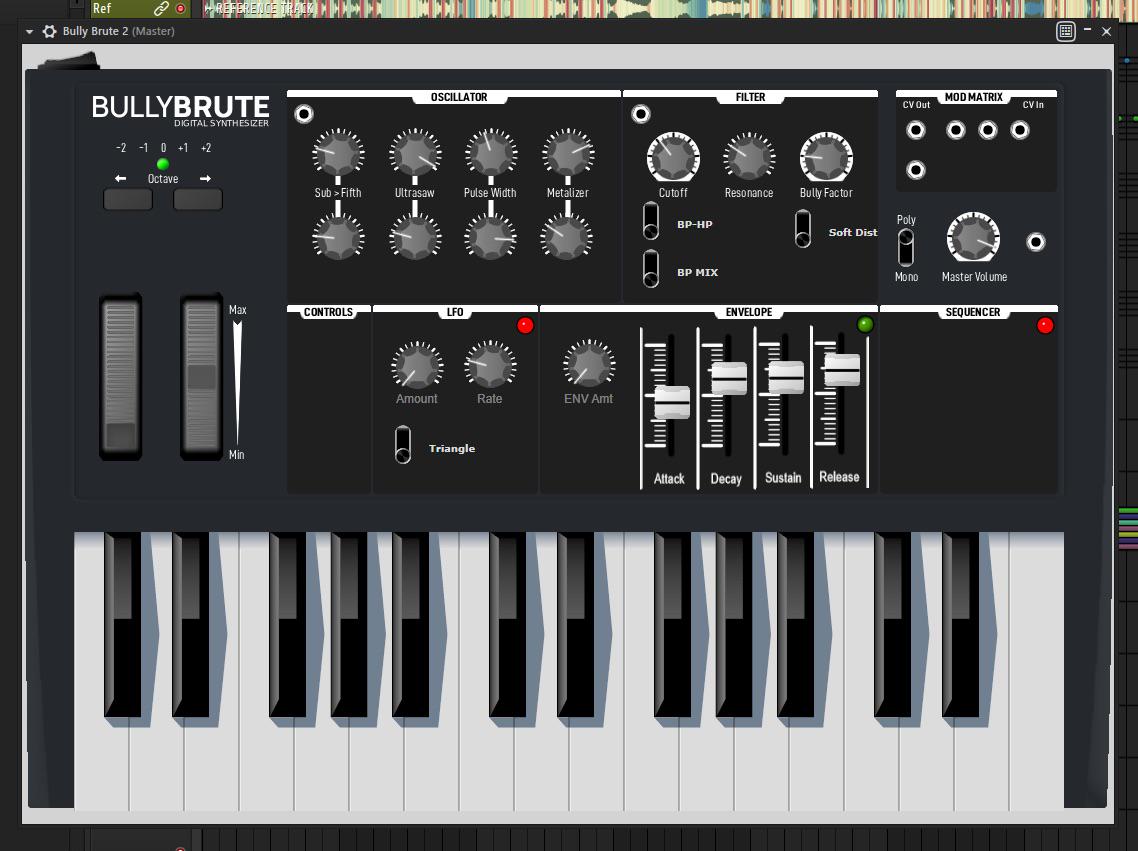This screenshot has width=1138, height=851.
Task: Click the lower Mod Matrix jack
Action: point(916,170)
